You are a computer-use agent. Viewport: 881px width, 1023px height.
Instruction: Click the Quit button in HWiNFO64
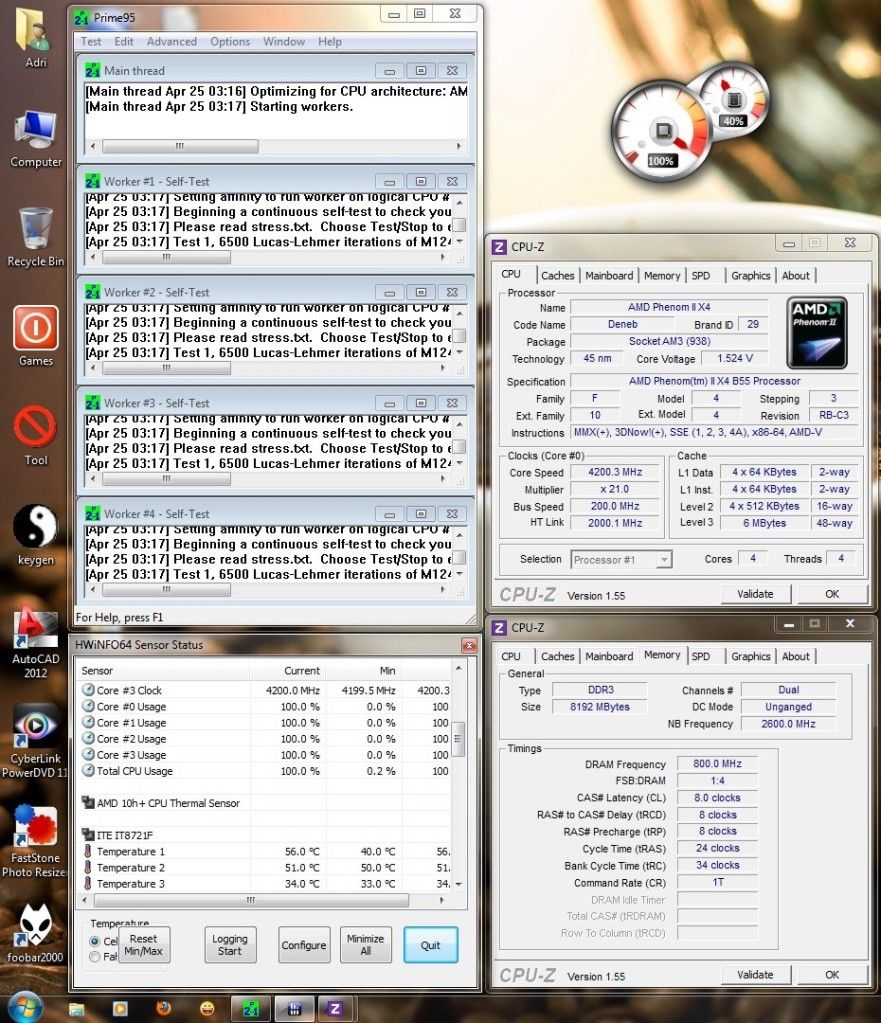click(431, 945)
